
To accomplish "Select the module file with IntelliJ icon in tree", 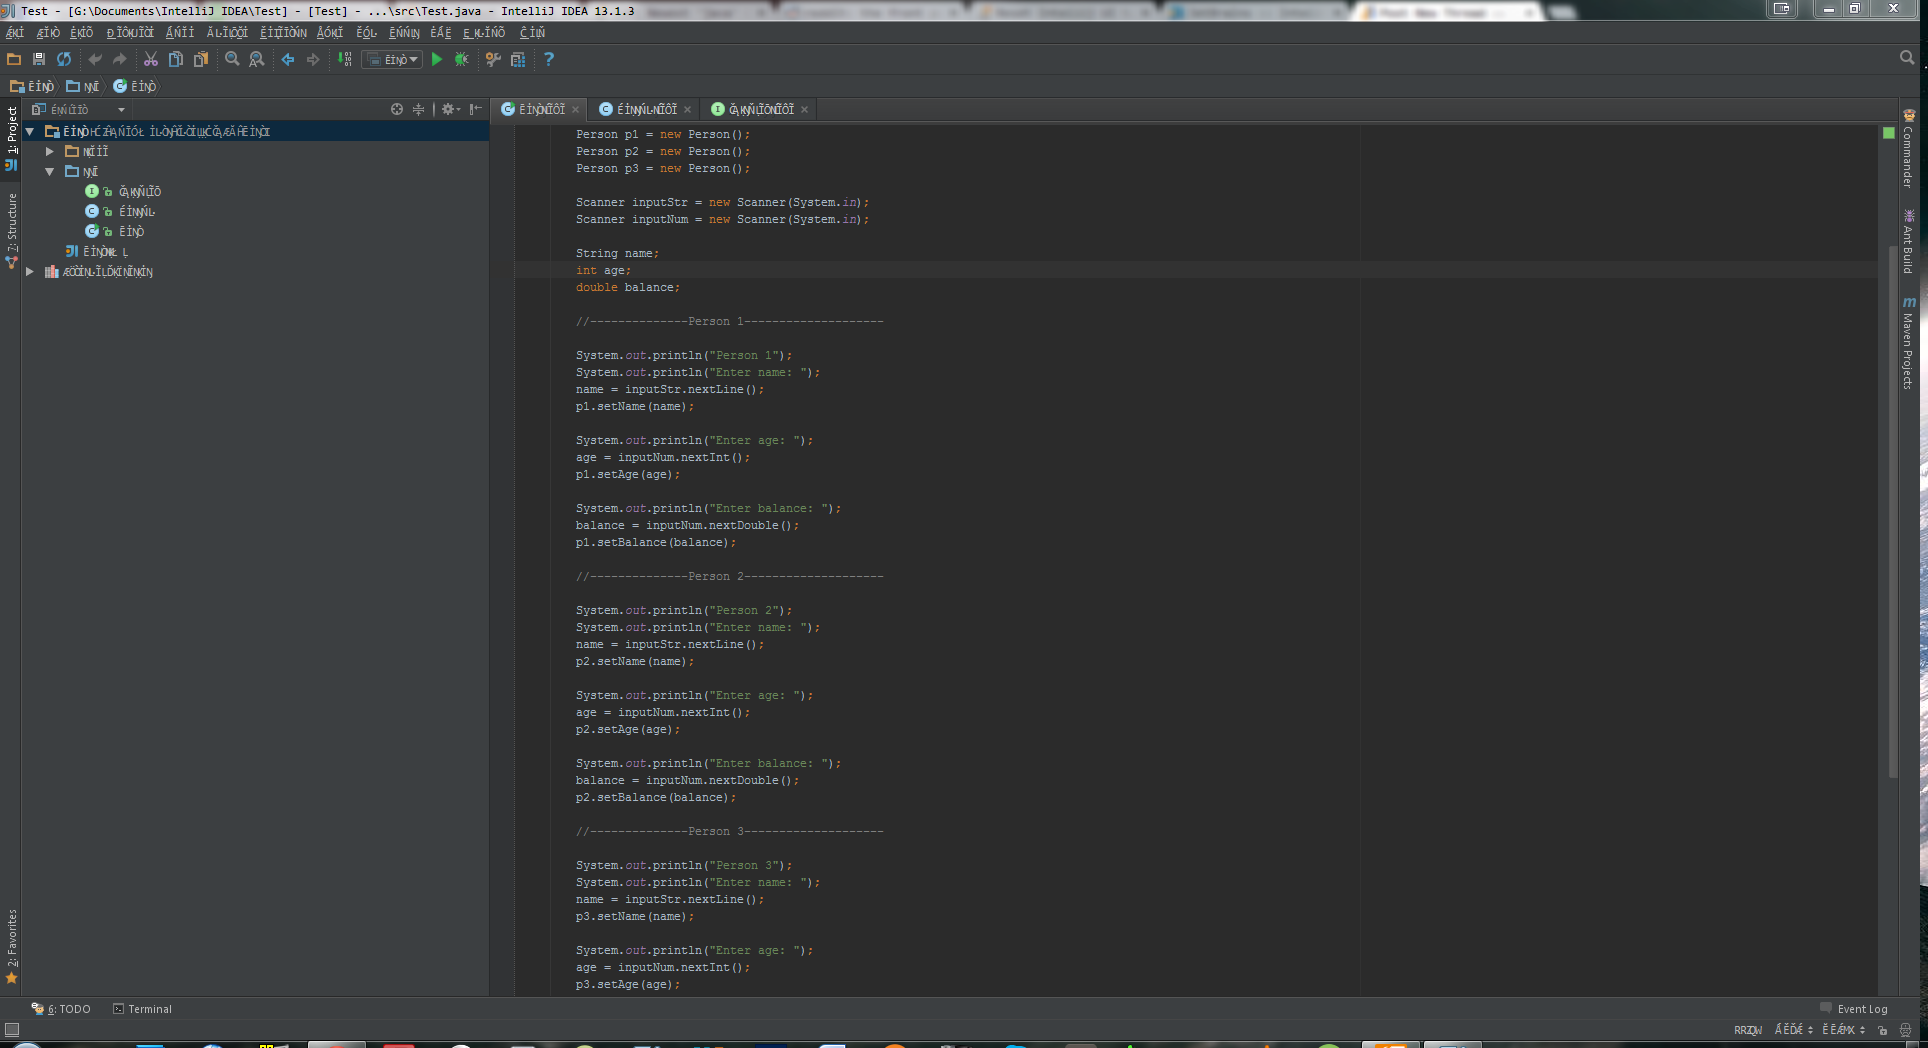I will 97,252.
